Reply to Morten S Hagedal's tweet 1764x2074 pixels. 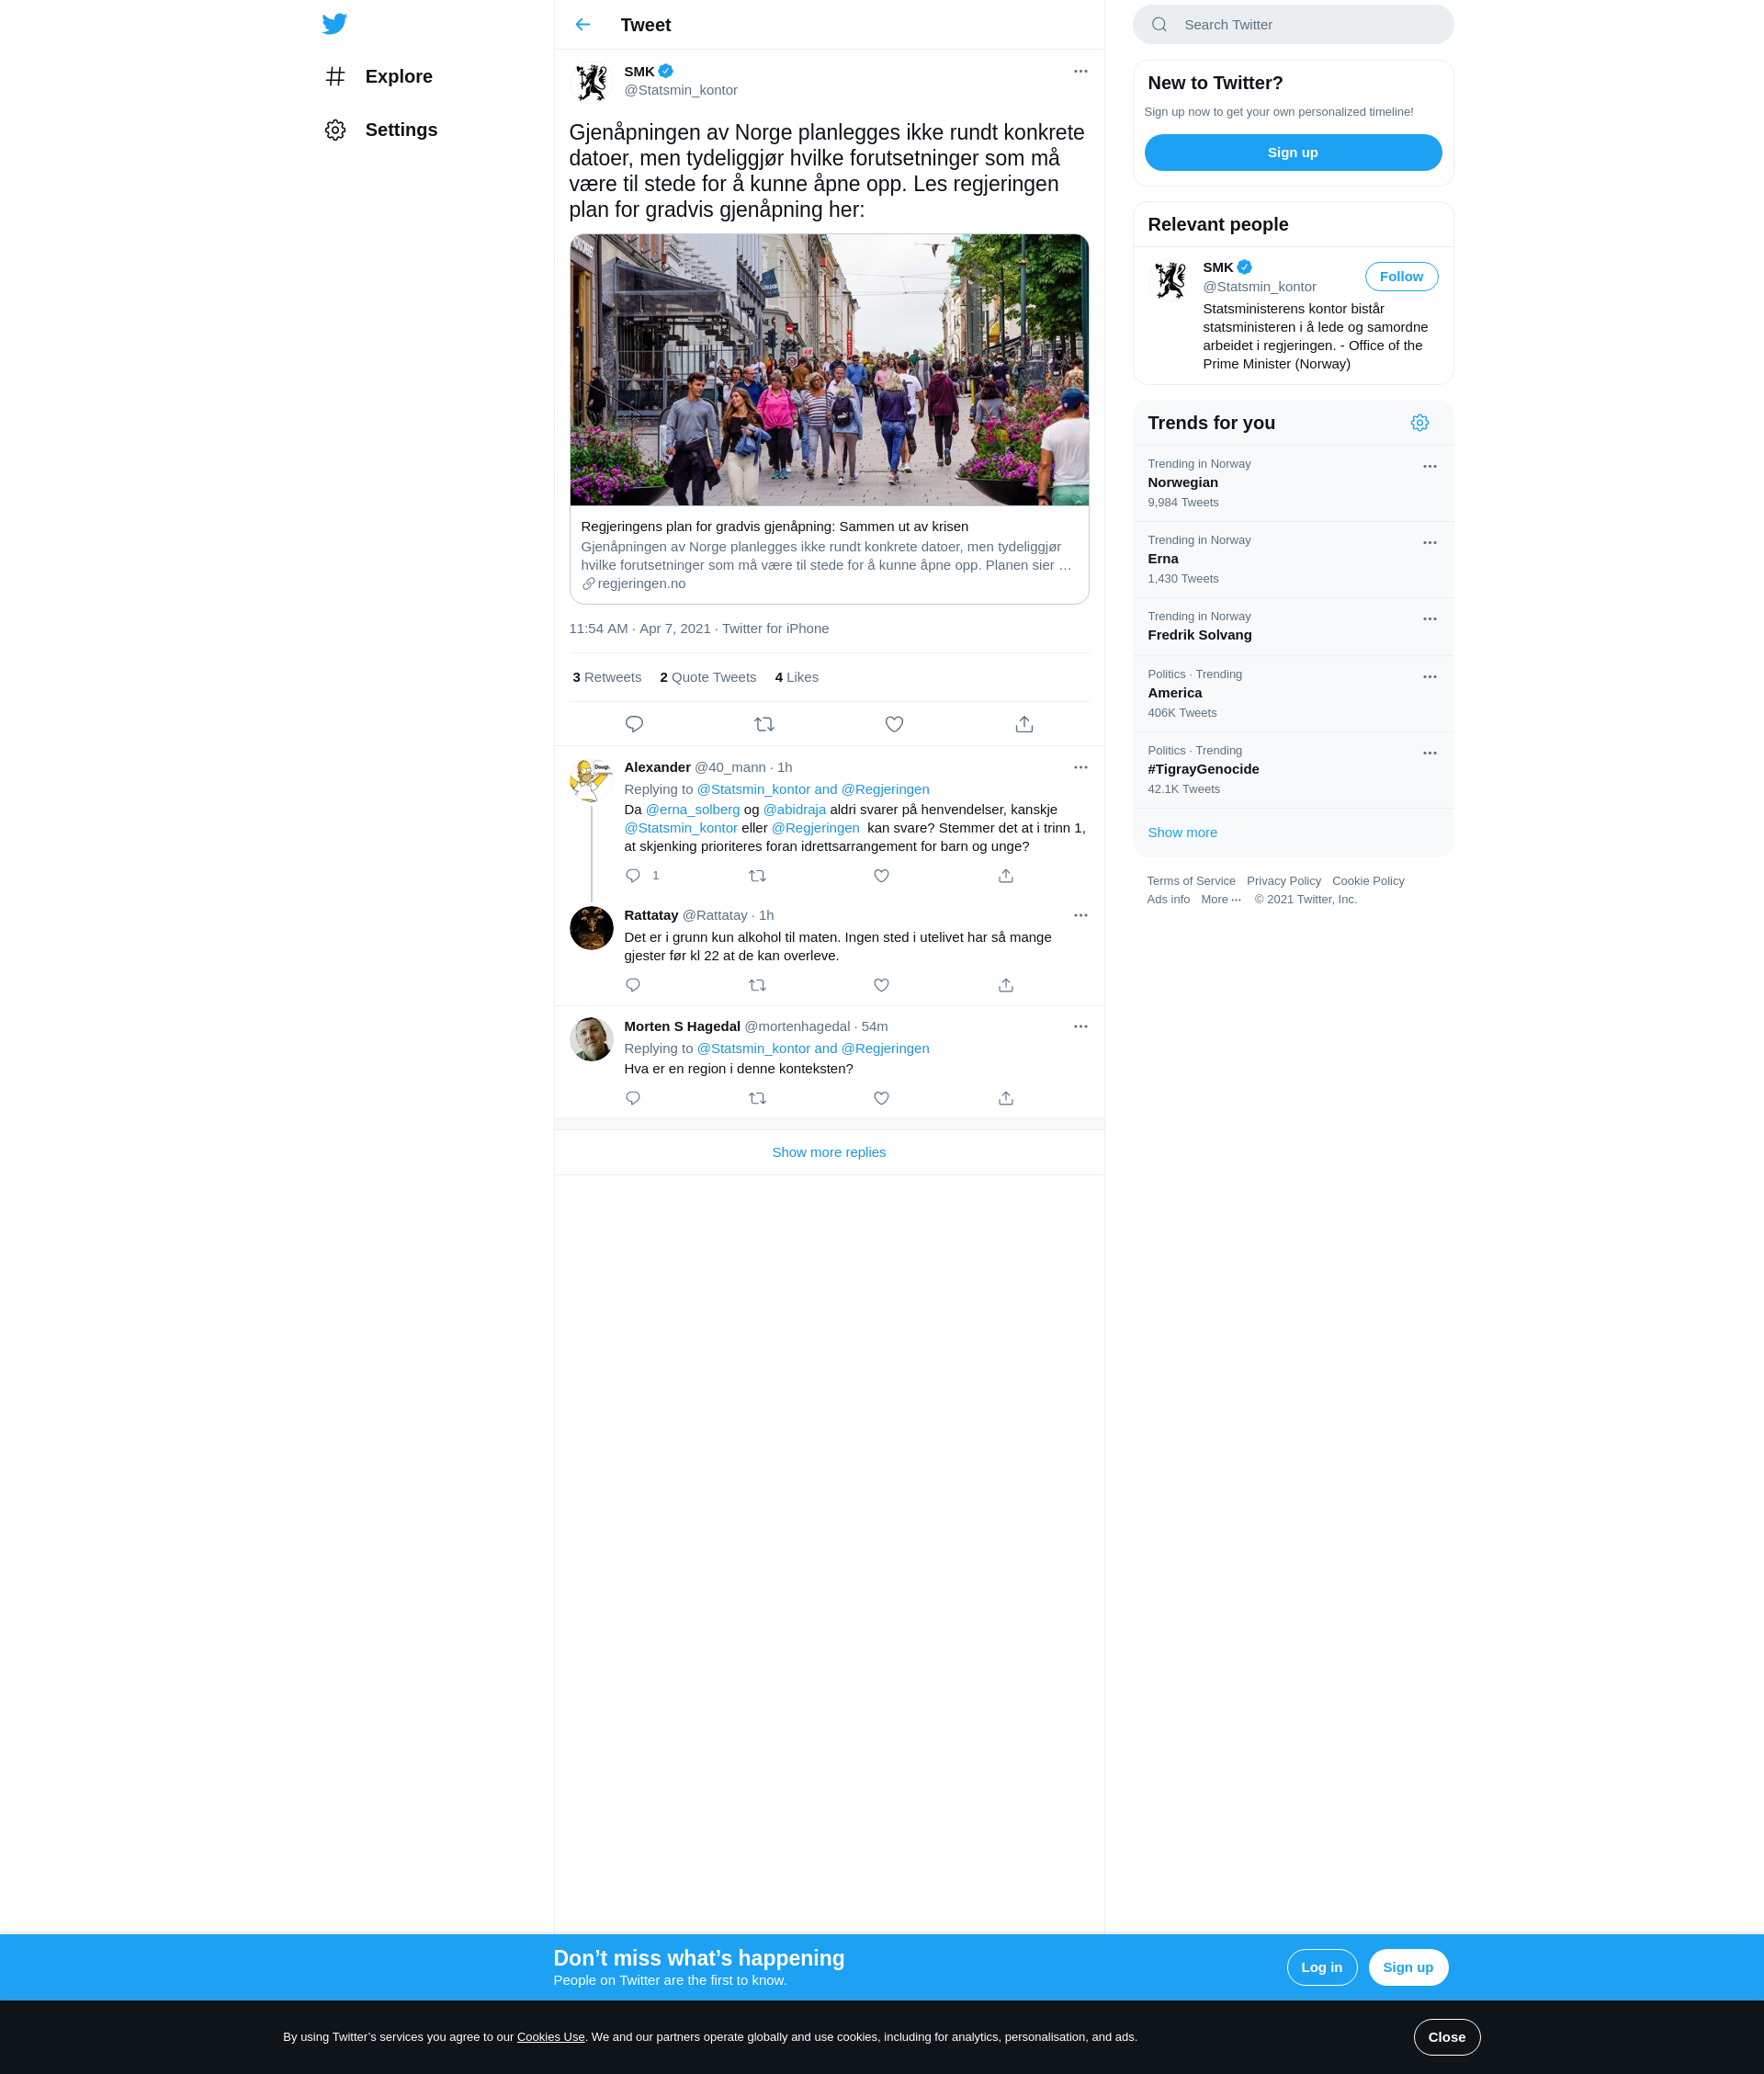tap(633, 1098)
